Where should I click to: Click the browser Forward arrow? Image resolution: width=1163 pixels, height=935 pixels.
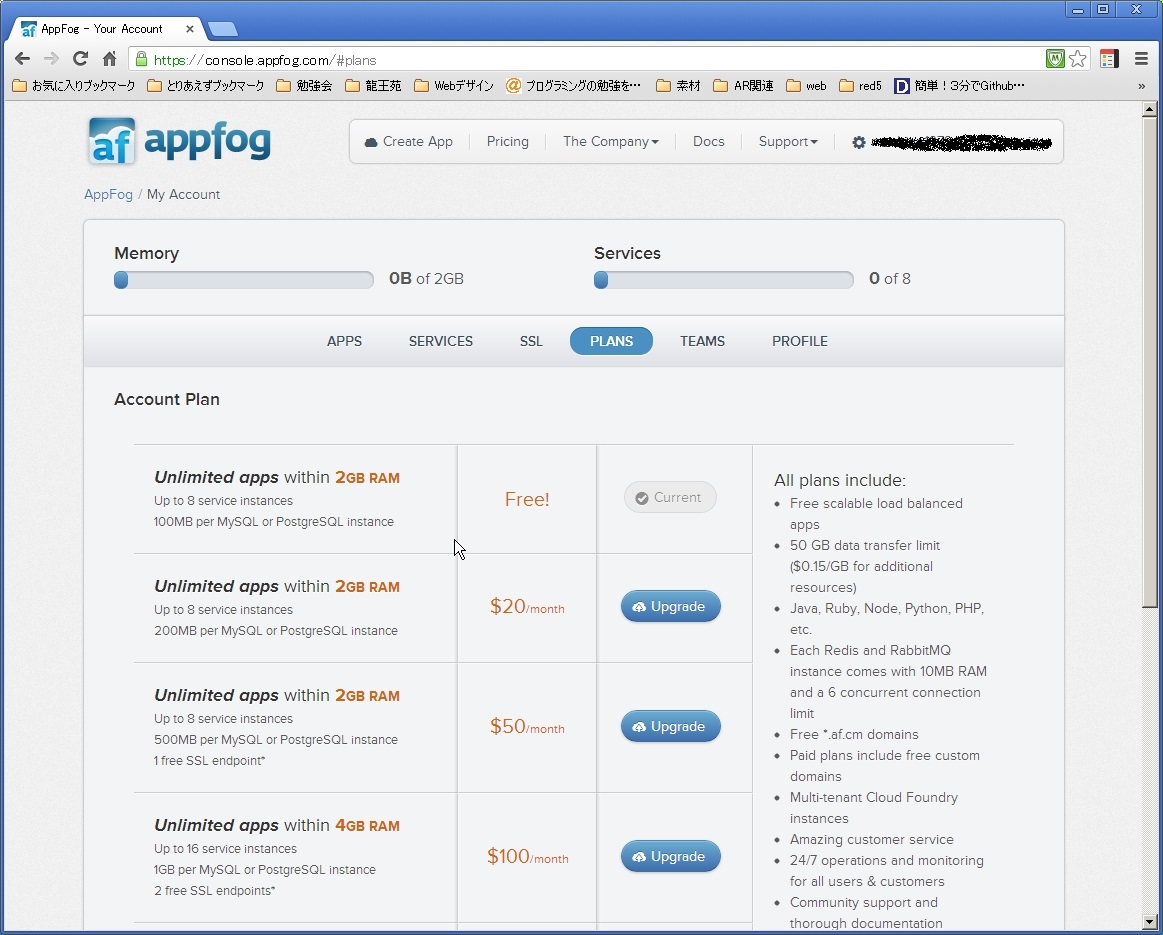tap(51, 59)
